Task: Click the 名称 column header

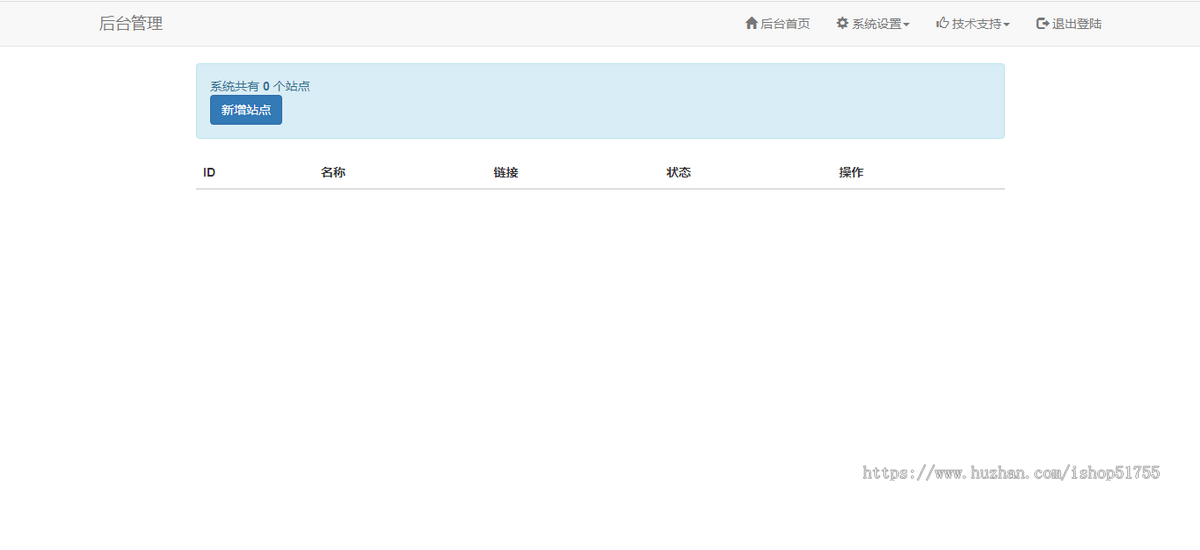Action: pyautogui.click(x=333, y=172)
